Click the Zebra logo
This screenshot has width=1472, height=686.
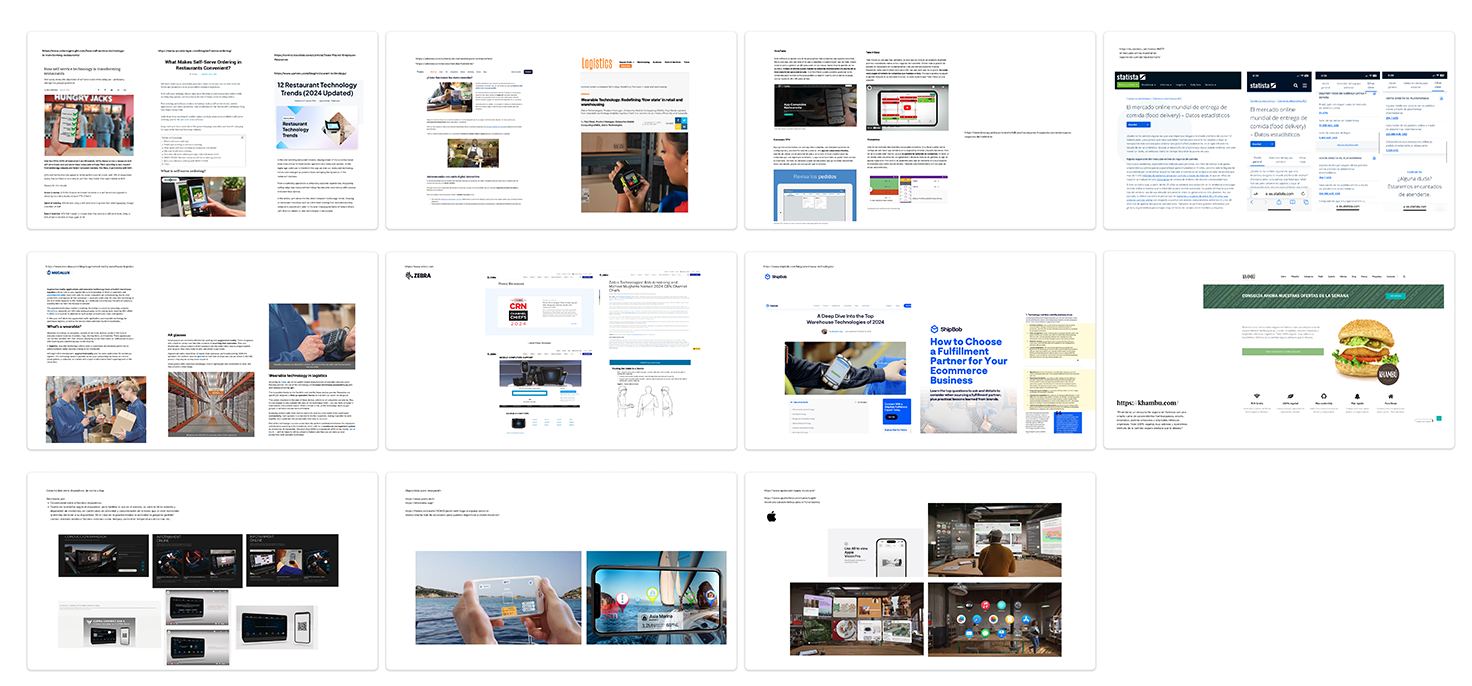[417, 276]
